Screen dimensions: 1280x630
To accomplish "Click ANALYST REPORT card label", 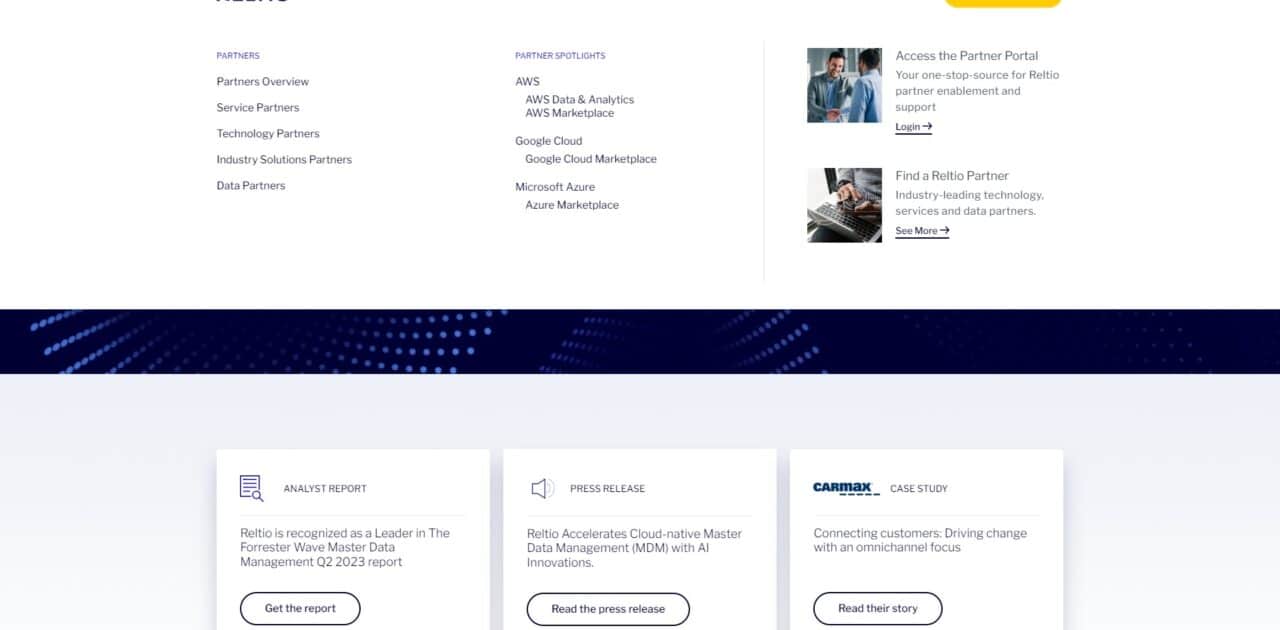I will [x=325, y=489].
